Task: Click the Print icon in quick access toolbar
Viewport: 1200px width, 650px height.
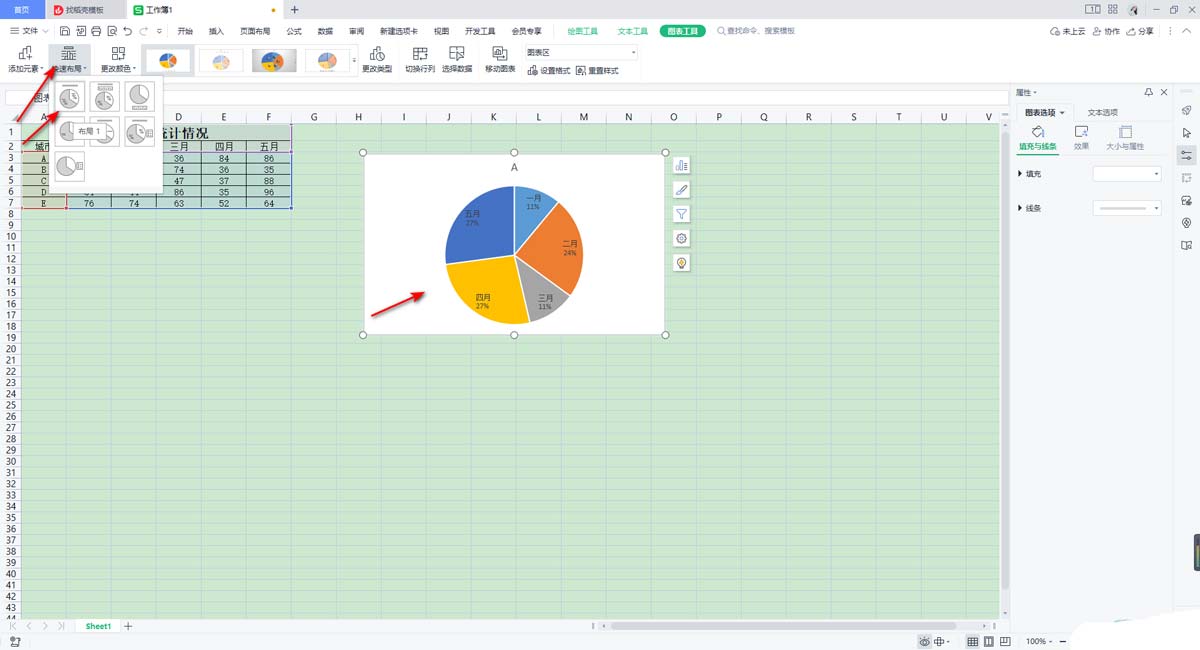Action: coord(96,31)
